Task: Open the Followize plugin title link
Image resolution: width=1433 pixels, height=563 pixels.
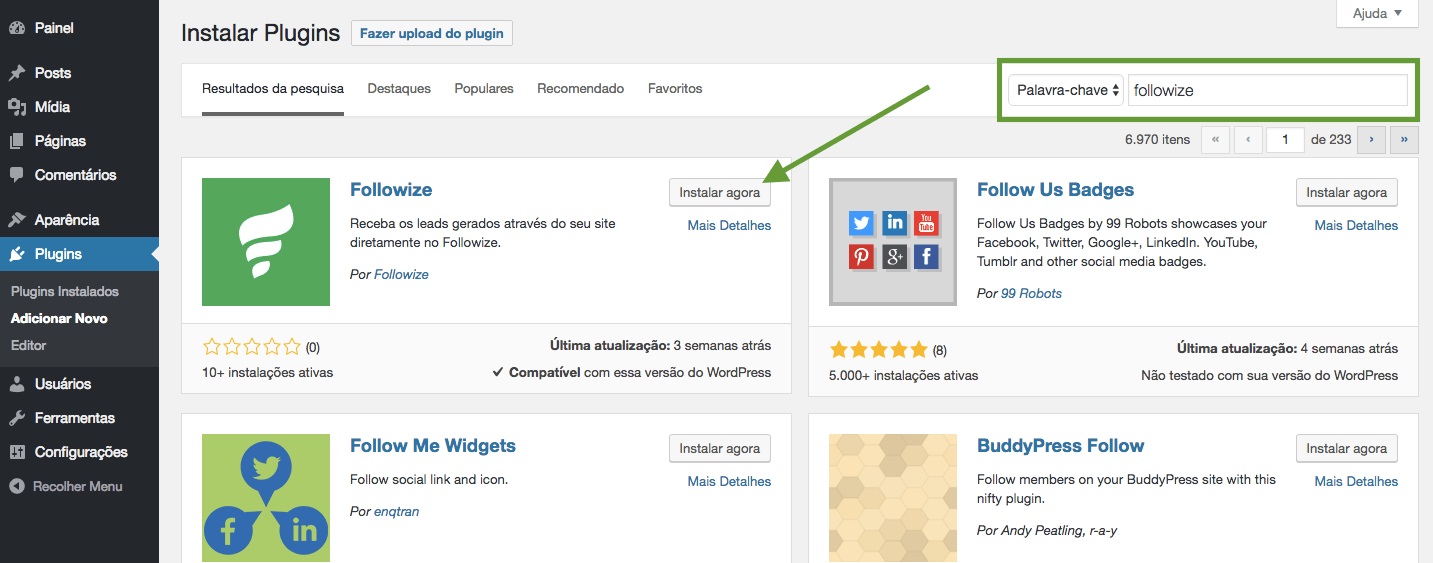Action: pyautogui.click(x=391, y=190)
